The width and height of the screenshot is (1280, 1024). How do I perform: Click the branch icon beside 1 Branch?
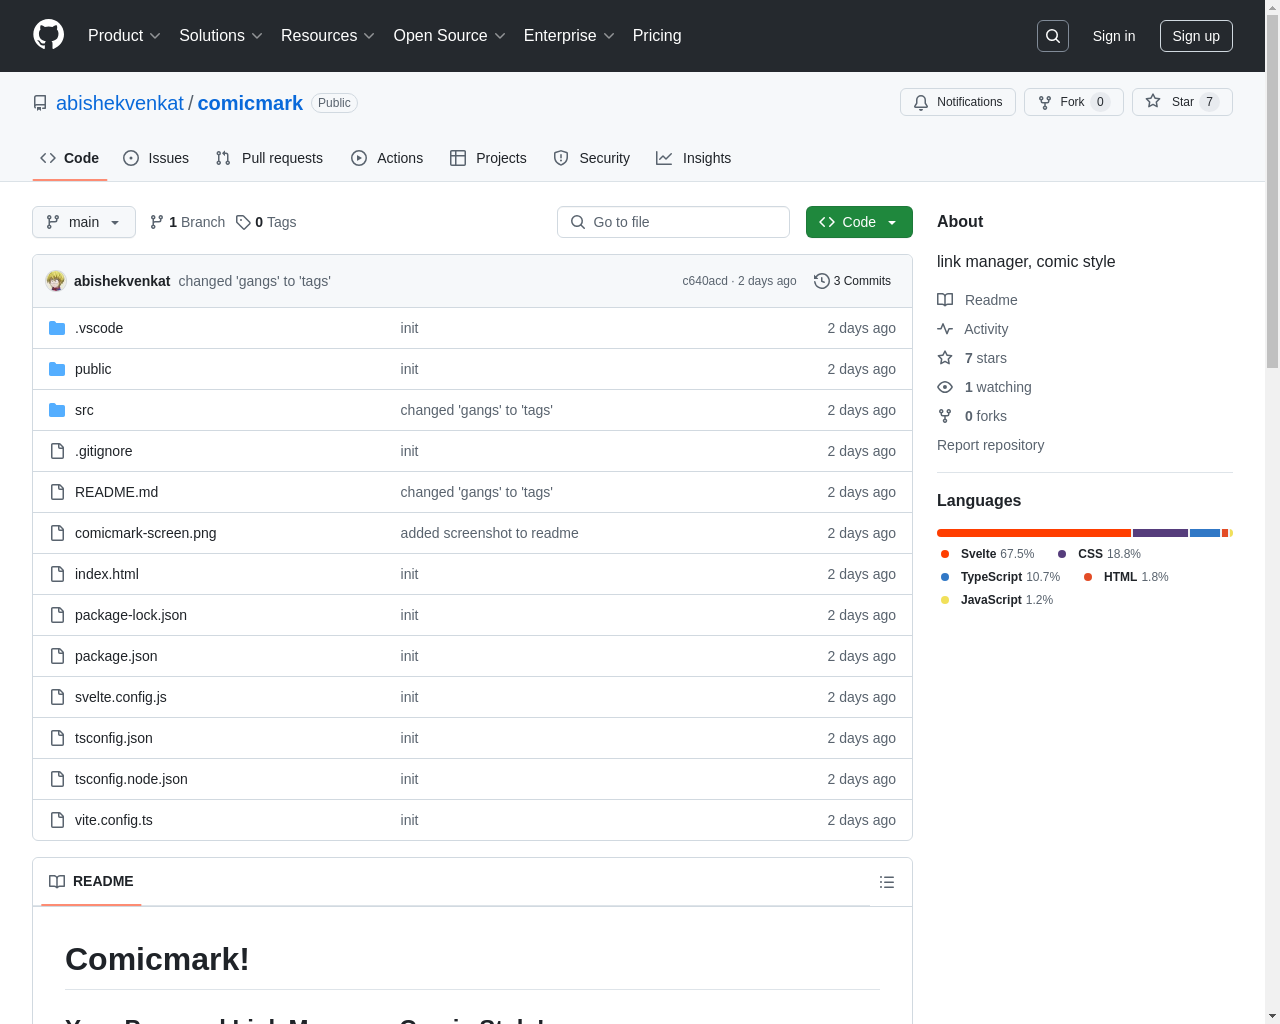(157, 222)
